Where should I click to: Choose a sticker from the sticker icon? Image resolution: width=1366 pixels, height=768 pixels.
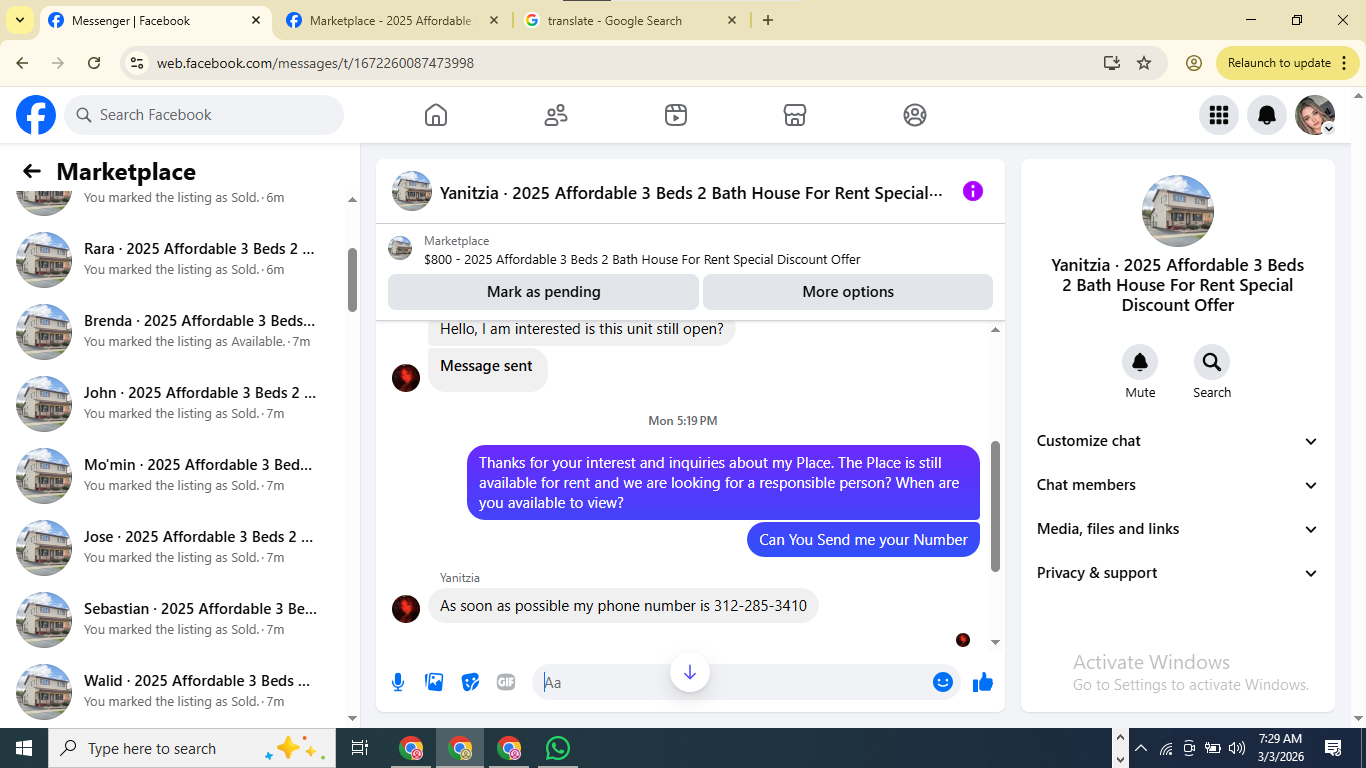click(x=470, y=682)
